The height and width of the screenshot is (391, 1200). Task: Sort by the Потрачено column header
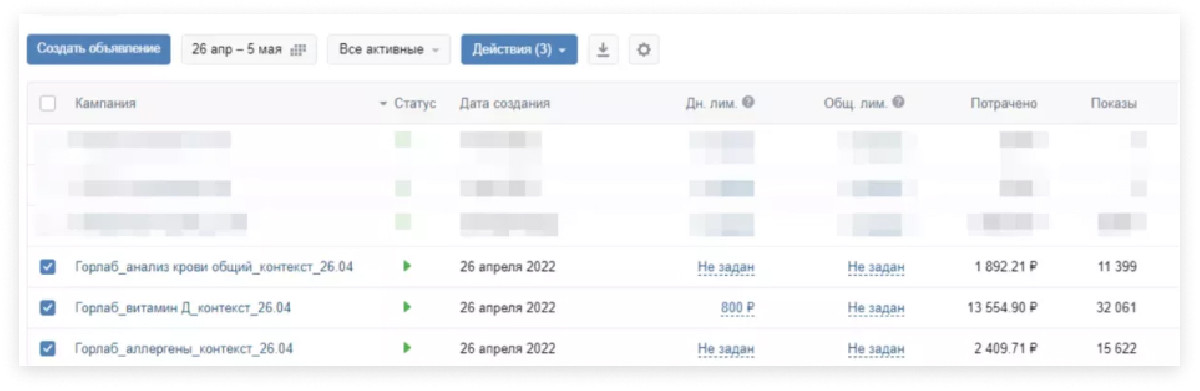tap(1003, 103)
